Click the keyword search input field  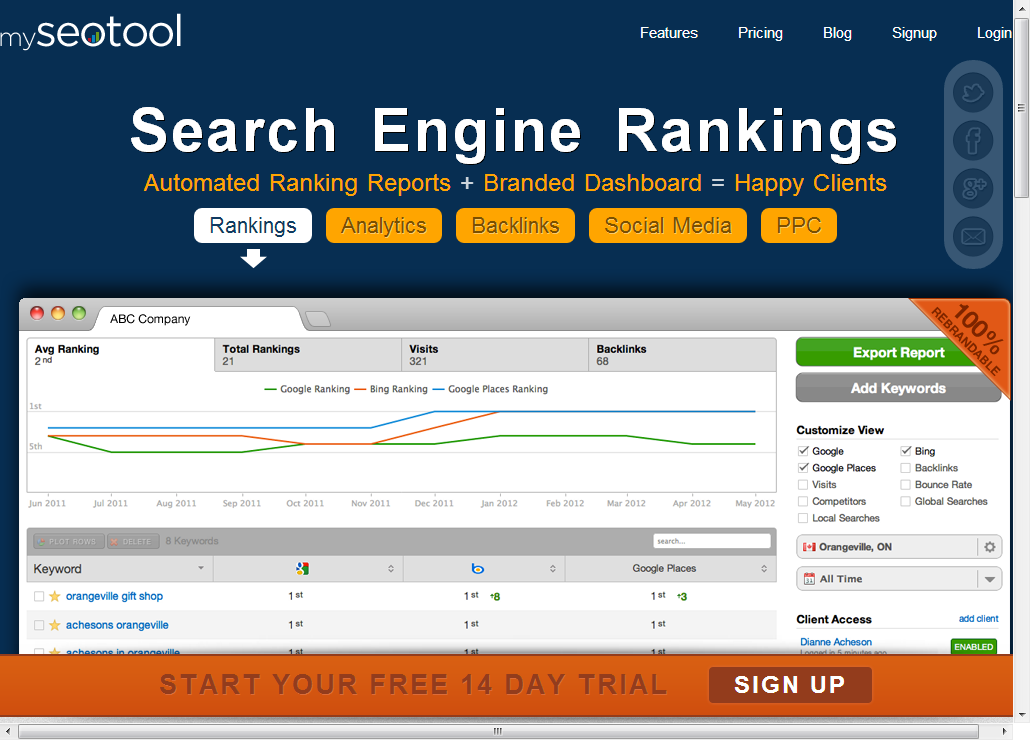(712, 541)
